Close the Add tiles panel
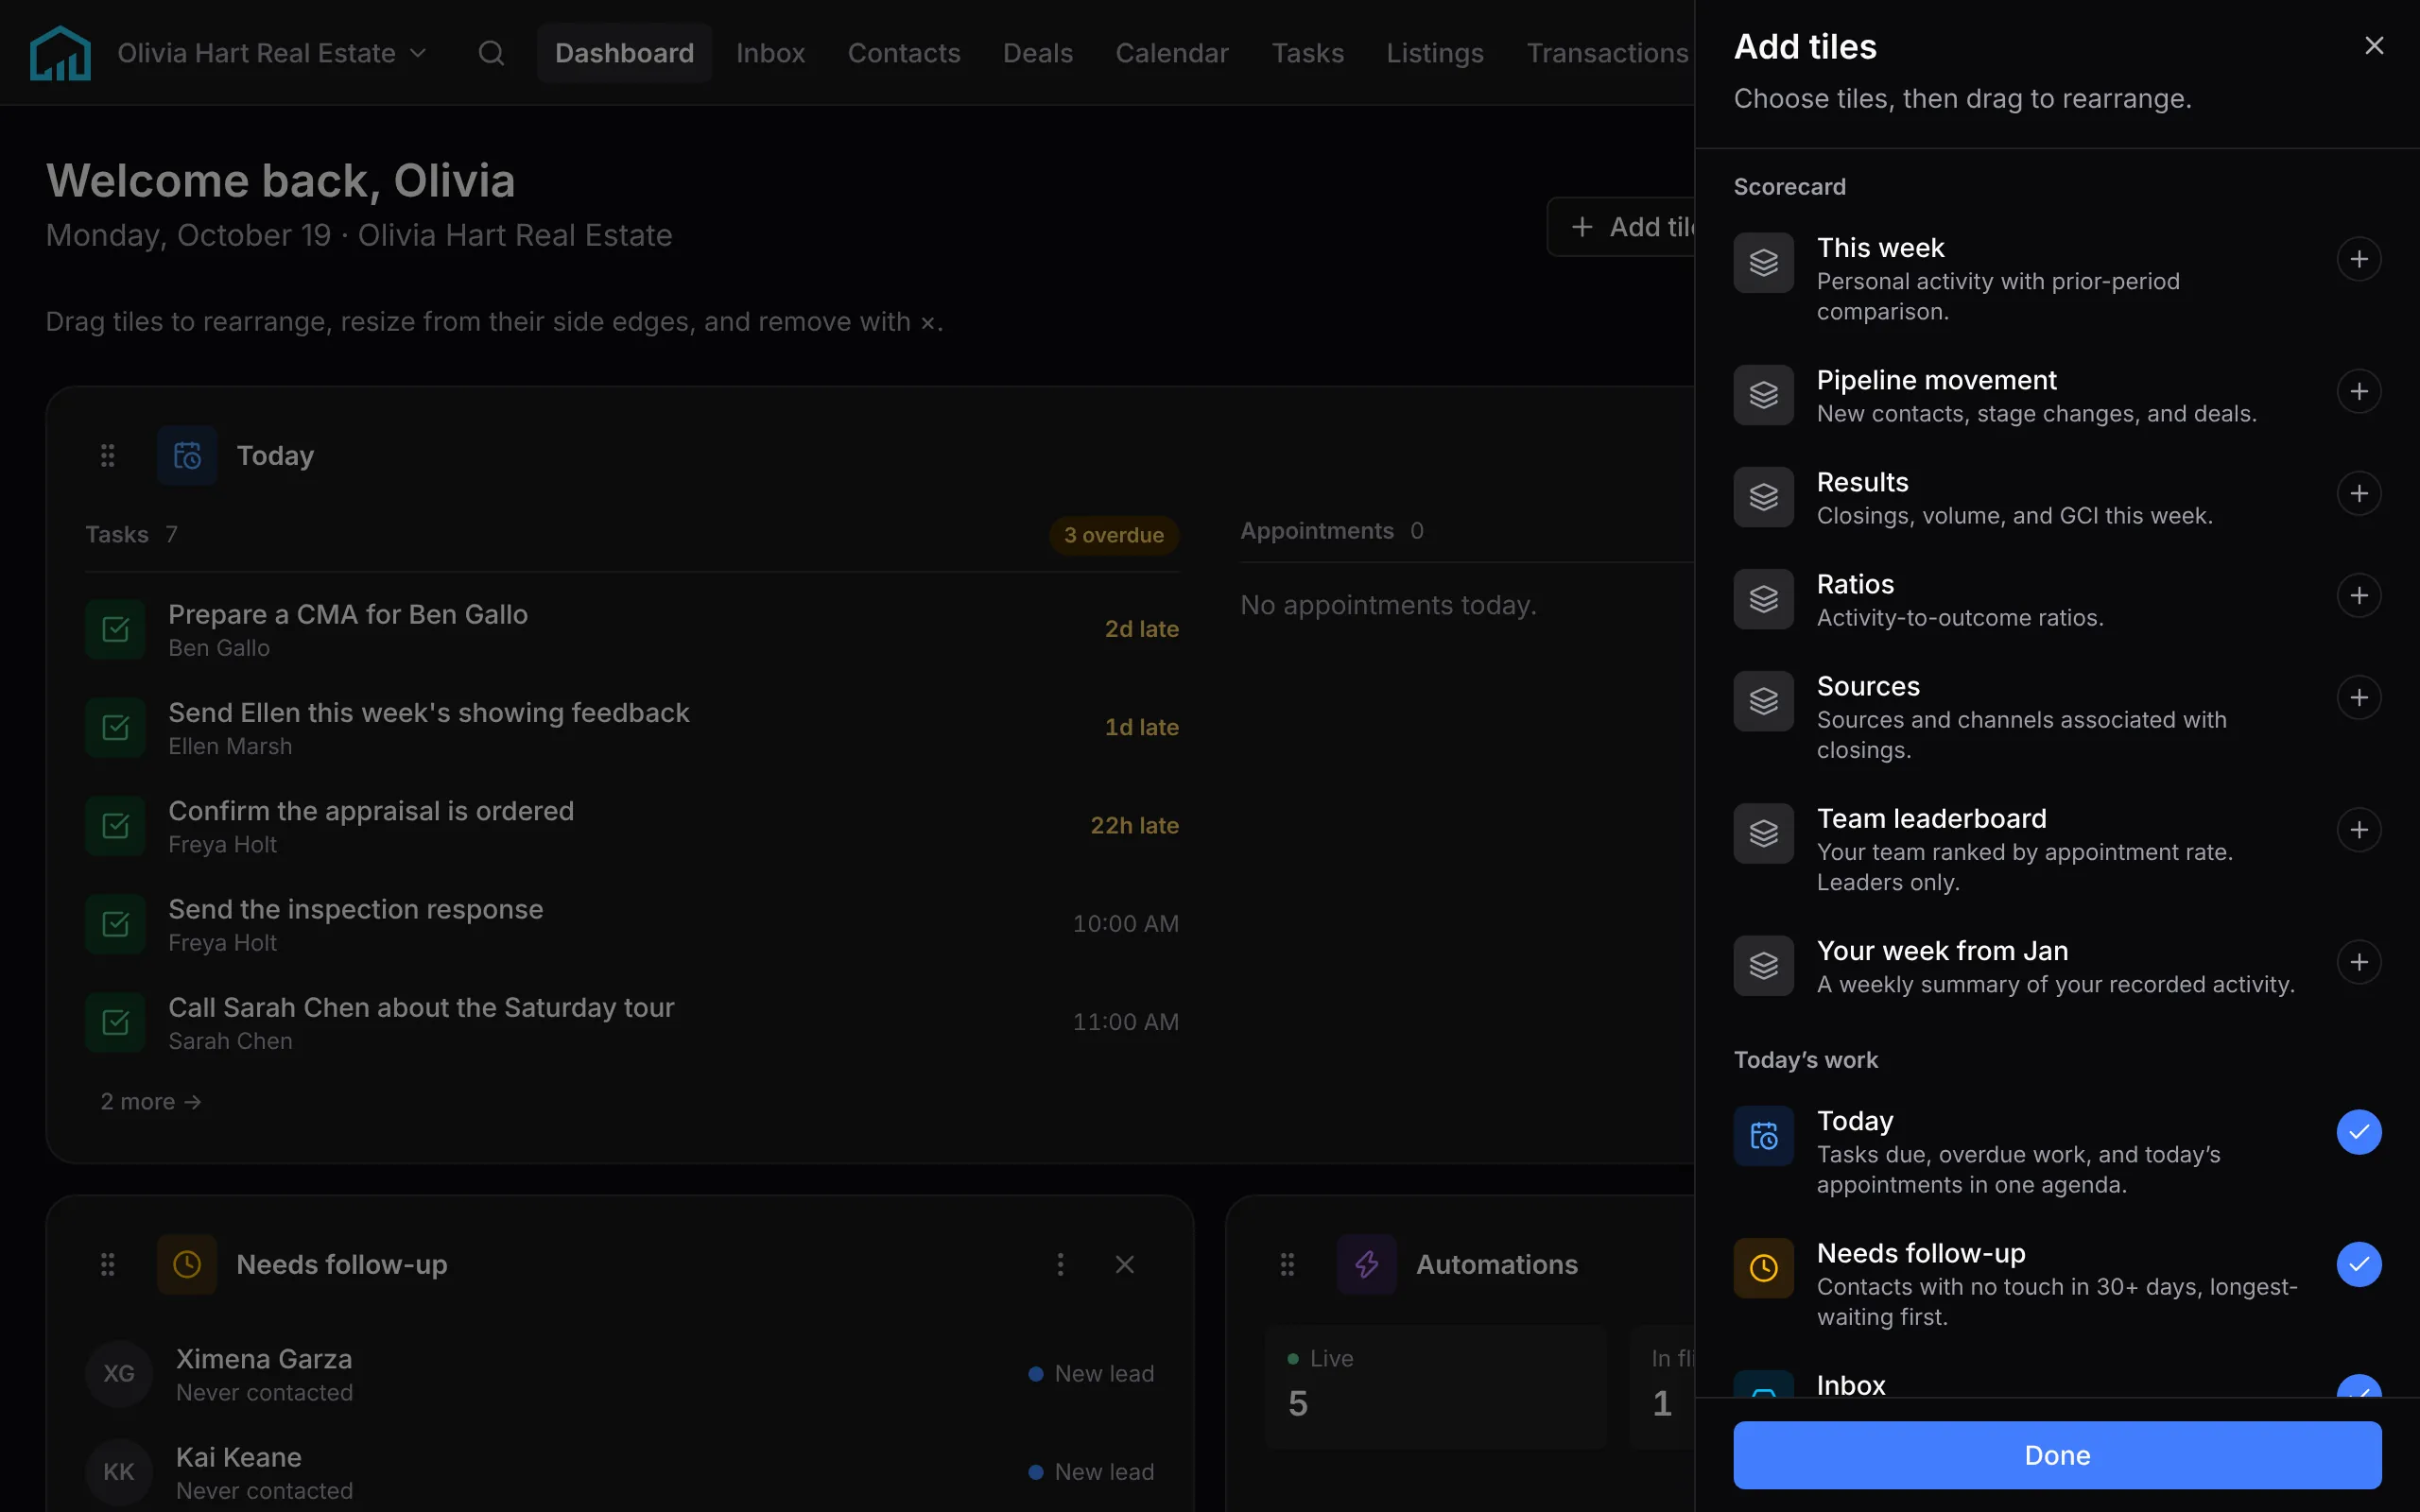Image resolution: width=2420 pixels, height=1512 pixels. tap(2373, 45)
